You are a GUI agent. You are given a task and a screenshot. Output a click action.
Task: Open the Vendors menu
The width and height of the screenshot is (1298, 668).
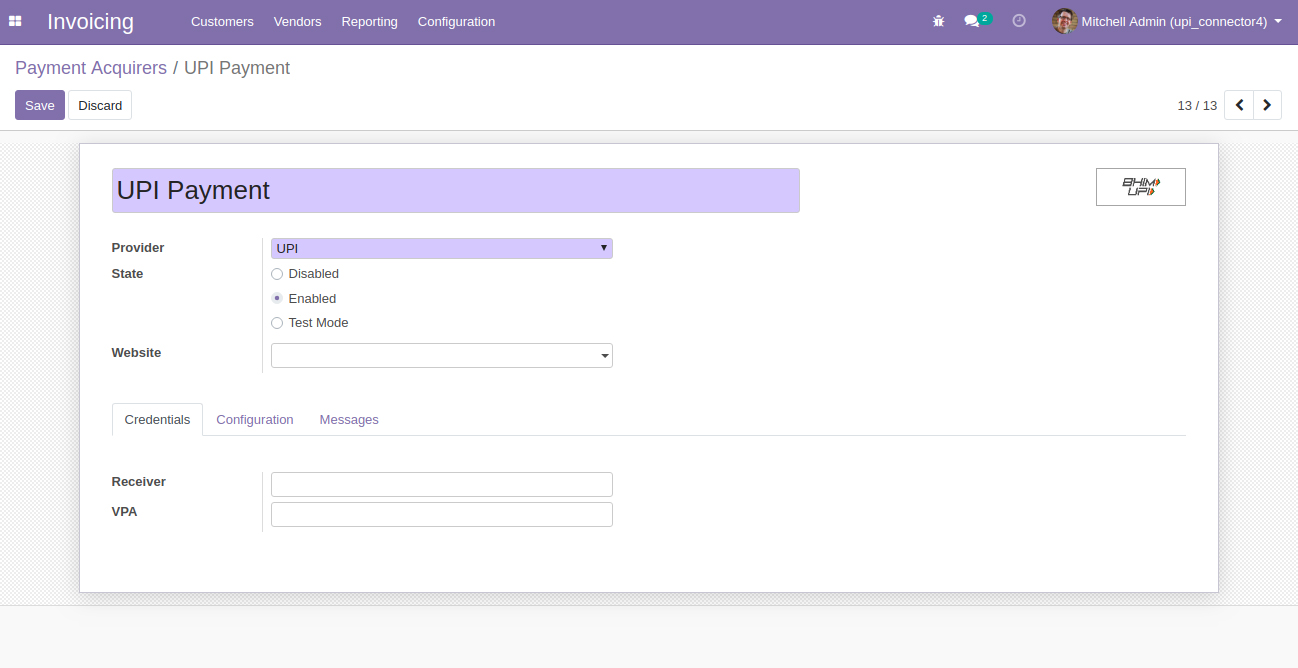coord(297,21)
